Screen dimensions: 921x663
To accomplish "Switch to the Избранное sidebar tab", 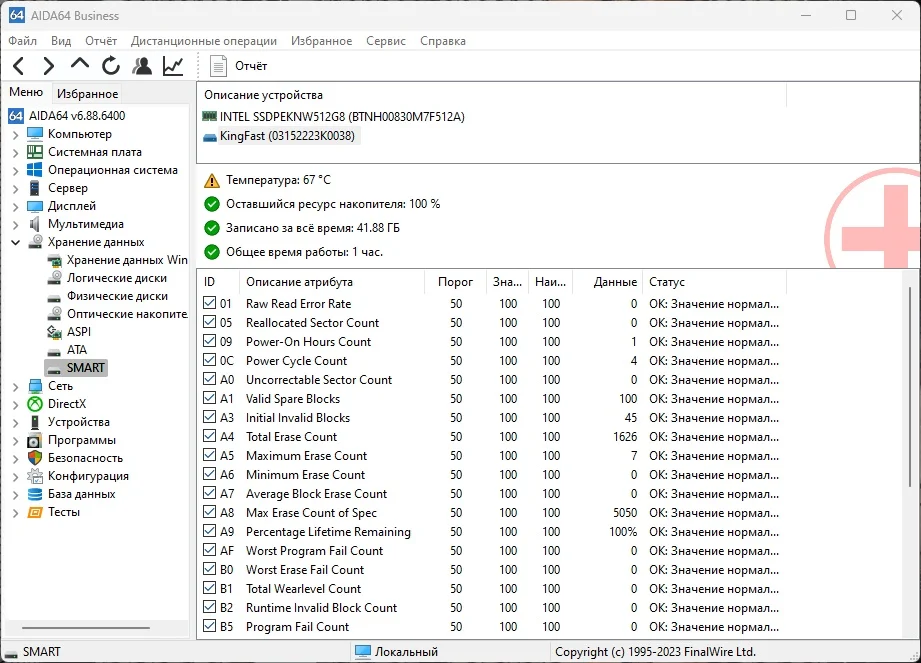I will (88, 93).
